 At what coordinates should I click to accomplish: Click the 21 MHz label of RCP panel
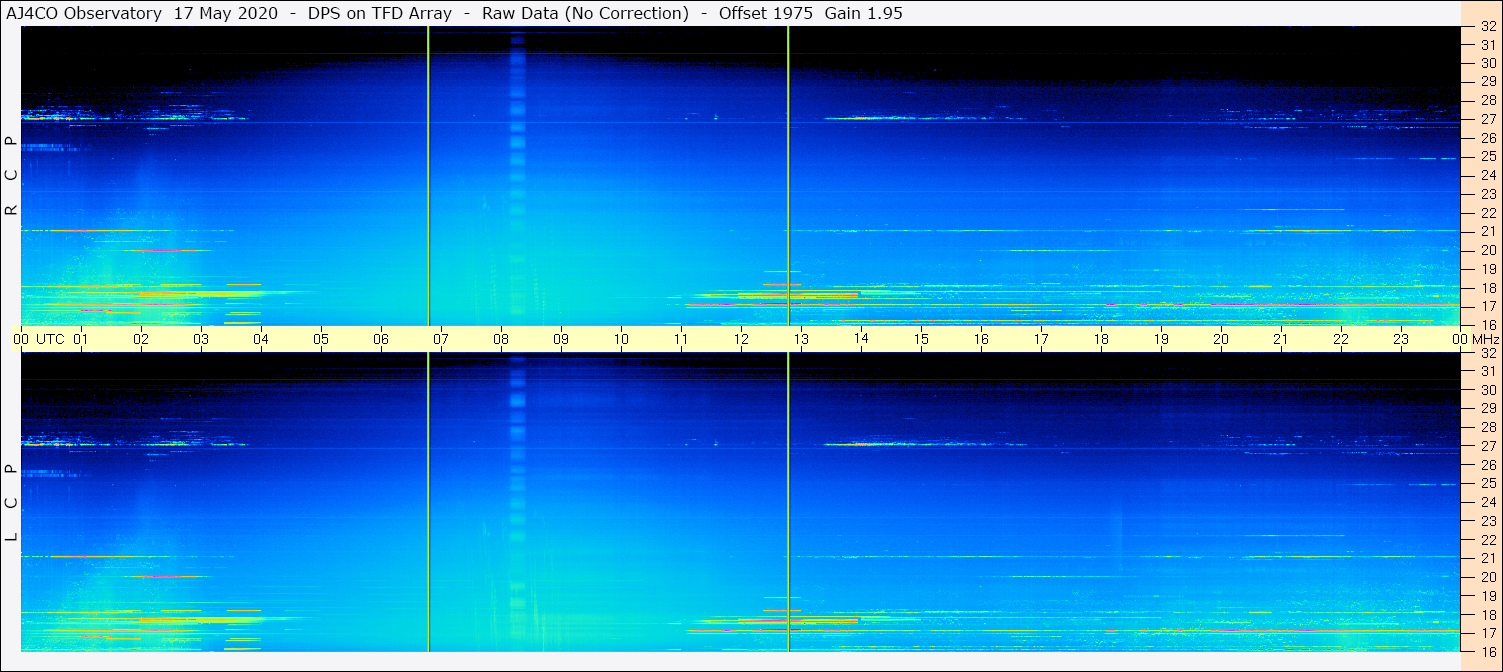(1488, 231)
